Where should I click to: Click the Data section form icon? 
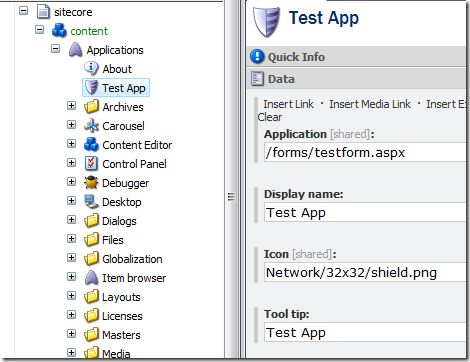pyautogui.click(x=257, y=79)
